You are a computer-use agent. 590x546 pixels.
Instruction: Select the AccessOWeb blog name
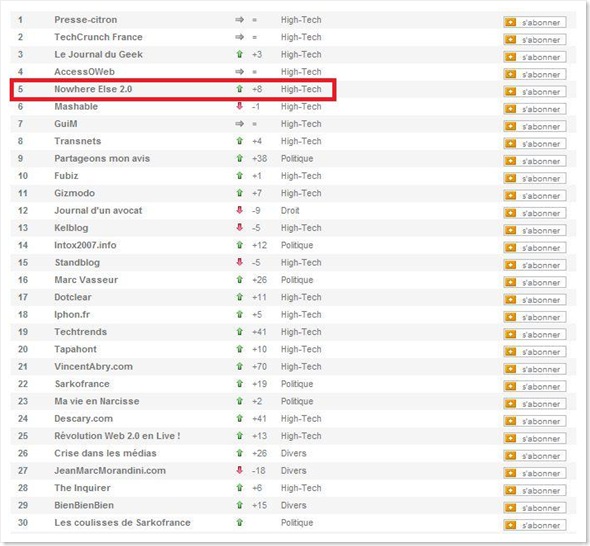click(x=85, y=71)
